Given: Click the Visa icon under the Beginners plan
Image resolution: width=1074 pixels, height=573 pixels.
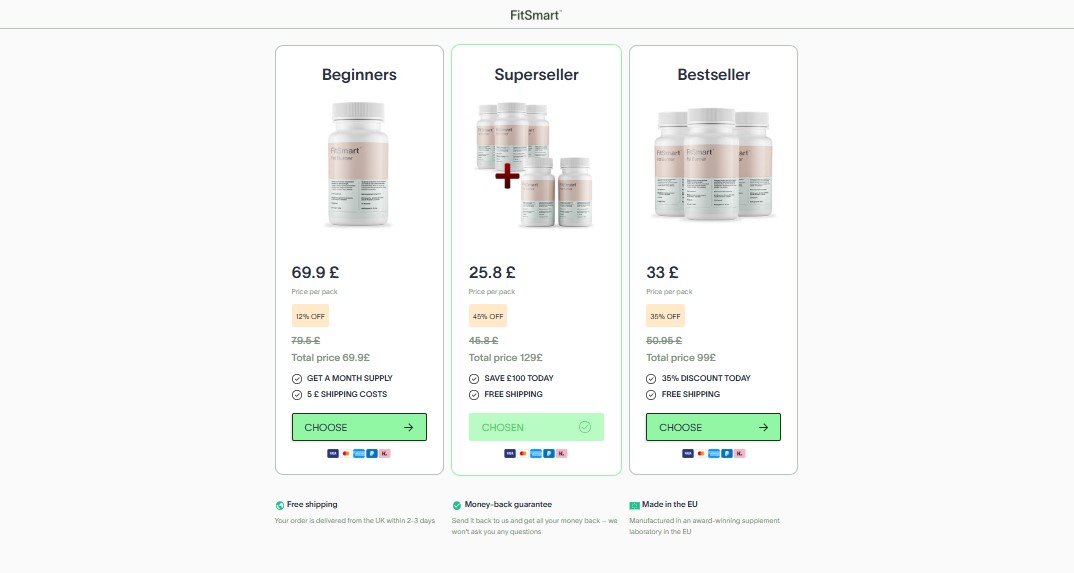Looking at the screenshot, I should [333, 453].
